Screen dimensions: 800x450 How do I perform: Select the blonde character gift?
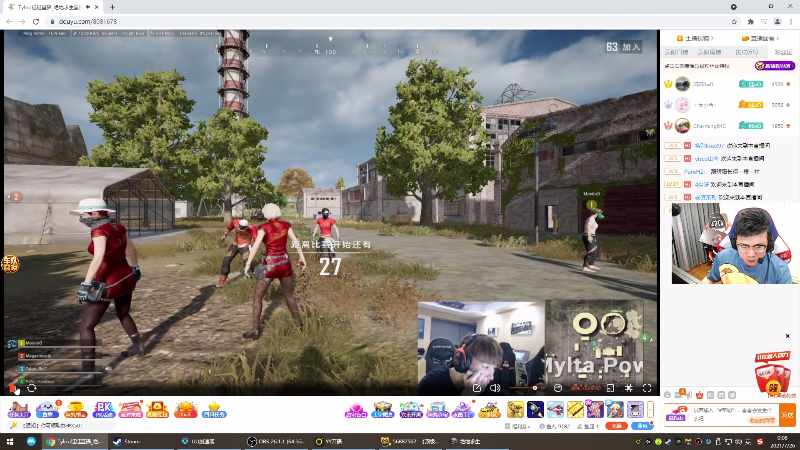click(615, 410)
